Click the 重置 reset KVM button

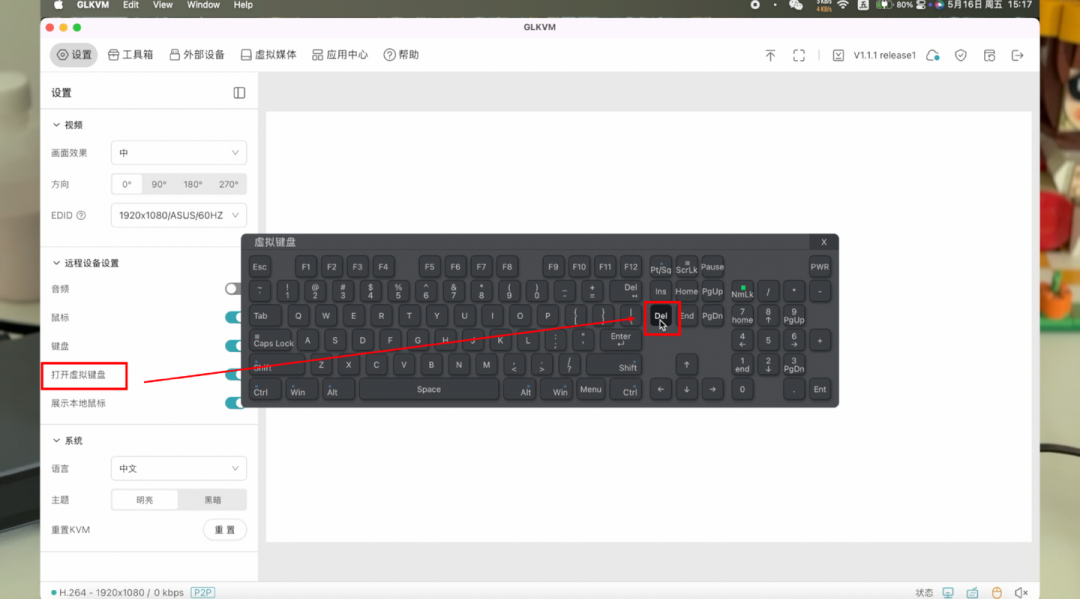[x=225, y=530]
